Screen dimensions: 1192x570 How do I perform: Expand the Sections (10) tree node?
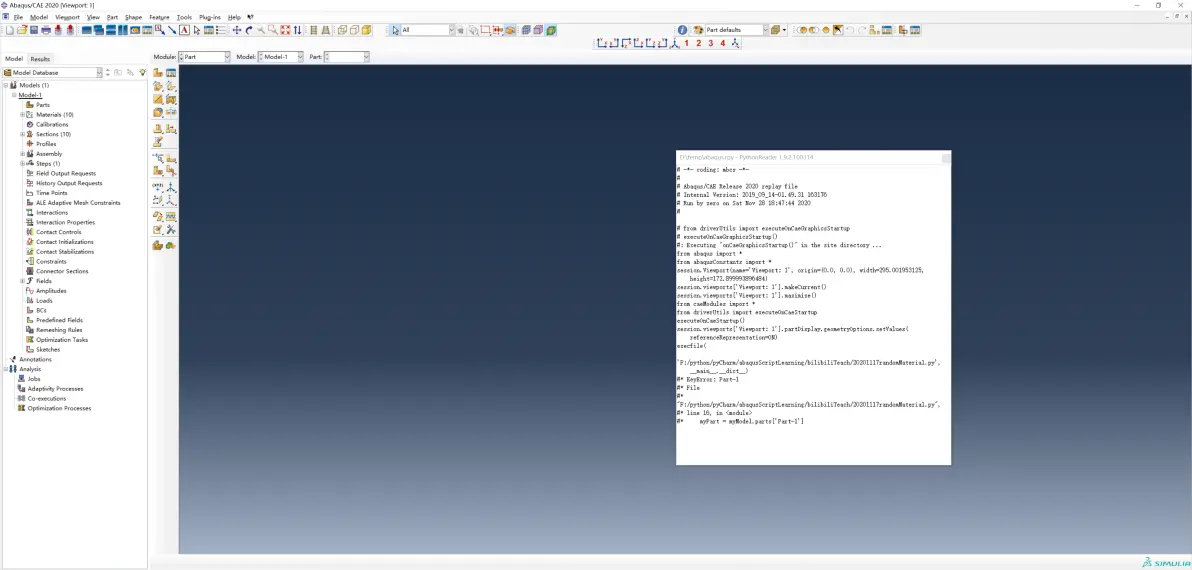[x=23, y=135]
